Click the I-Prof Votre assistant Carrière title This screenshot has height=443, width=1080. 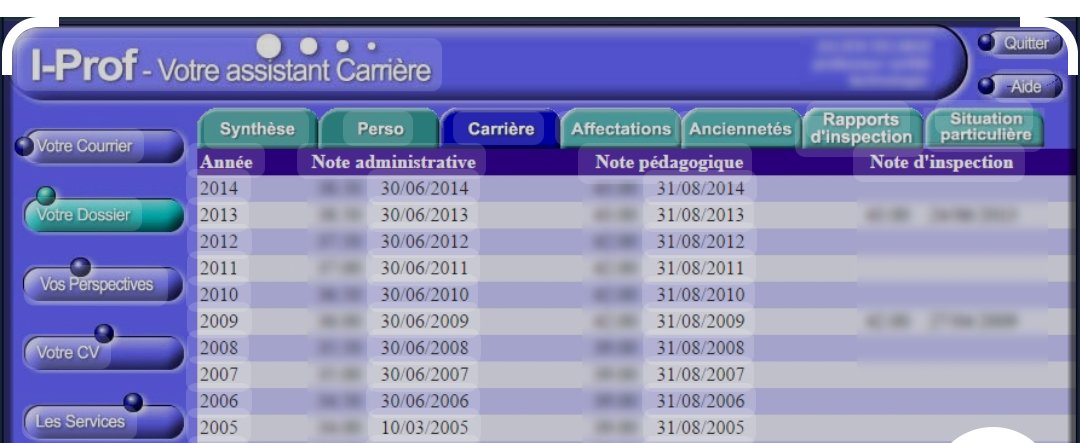[230, 68]
